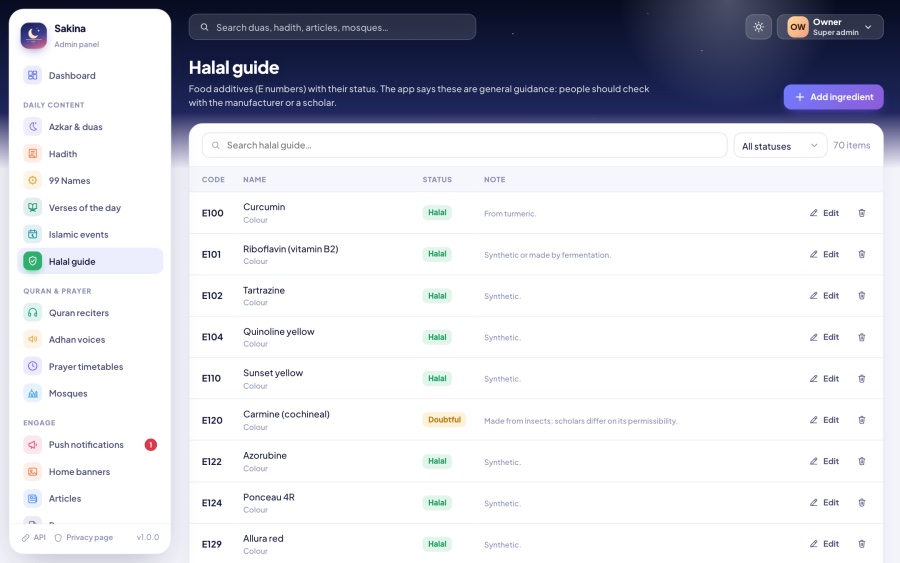Select the 99 Names sidebar icon
Screen dimensions: 900x563
pos(33,181)
